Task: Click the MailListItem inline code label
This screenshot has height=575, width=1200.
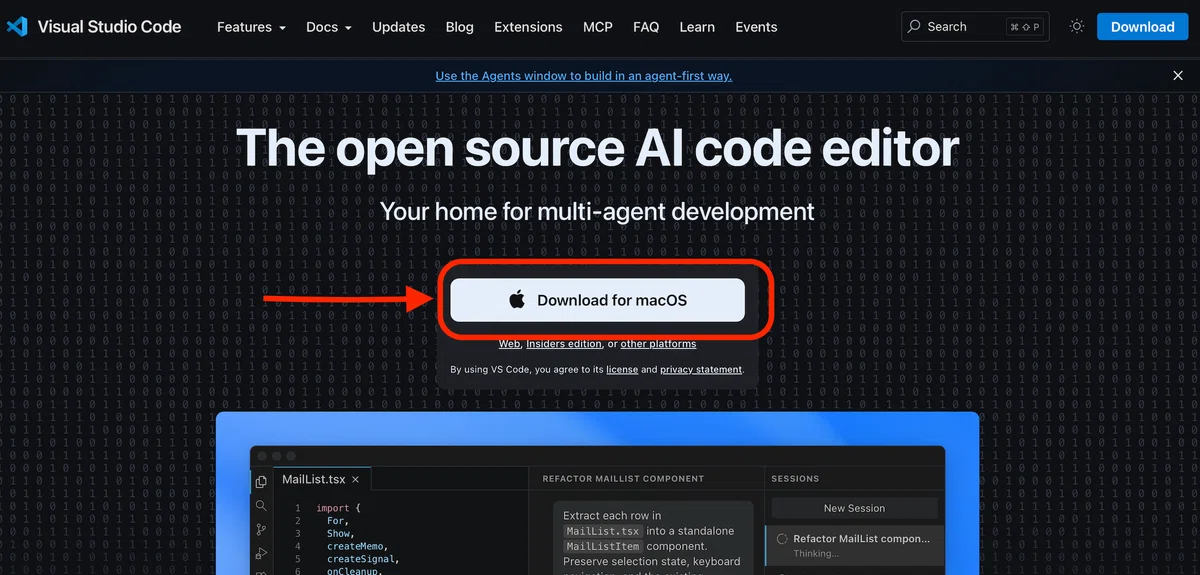Action: [x=602, y=546]
